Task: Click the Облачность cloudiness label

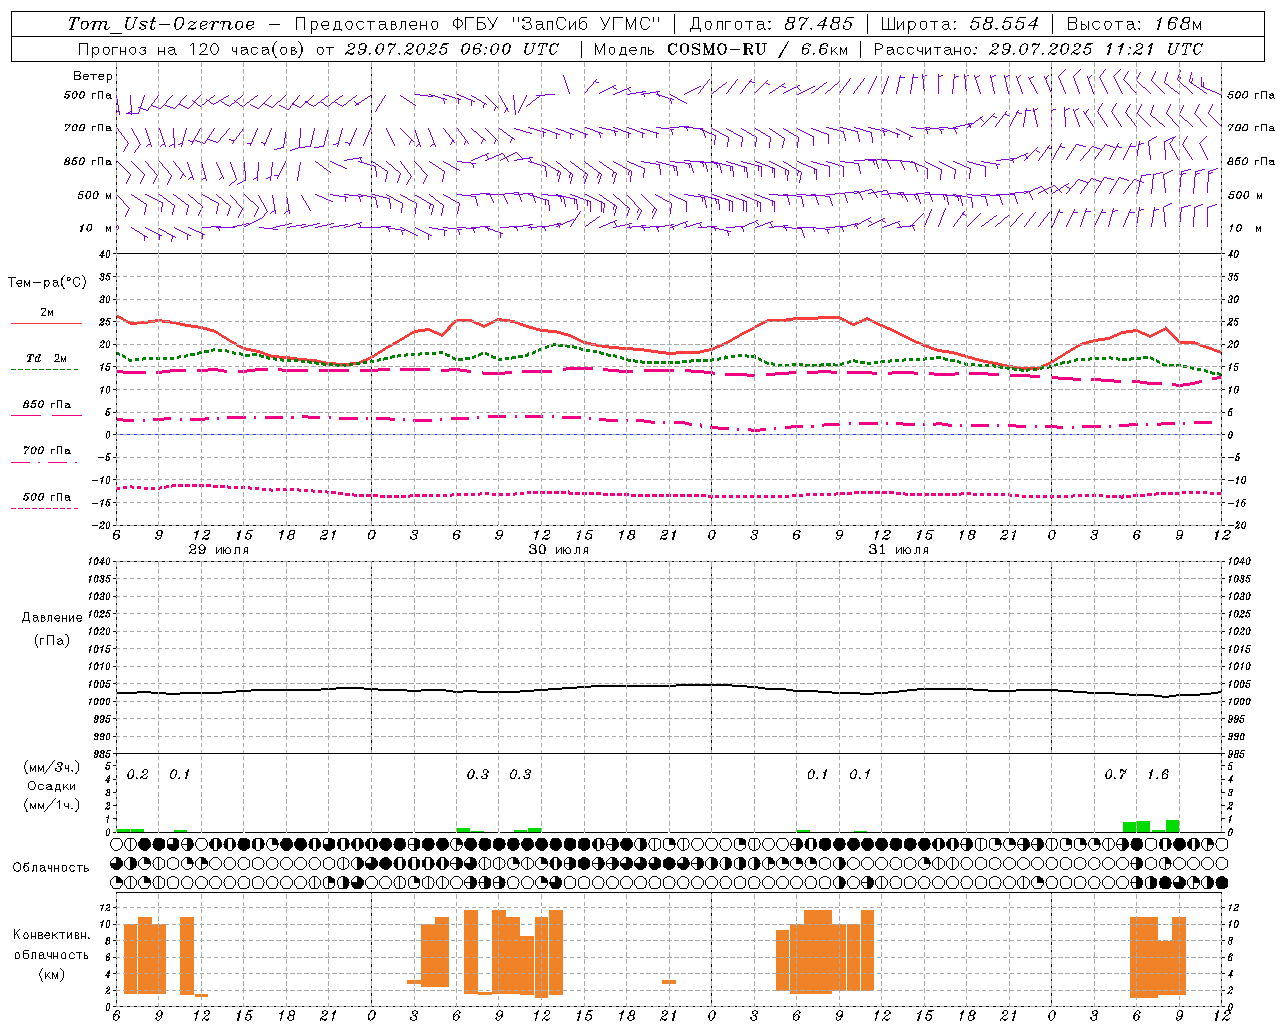Action: (51, 867)
